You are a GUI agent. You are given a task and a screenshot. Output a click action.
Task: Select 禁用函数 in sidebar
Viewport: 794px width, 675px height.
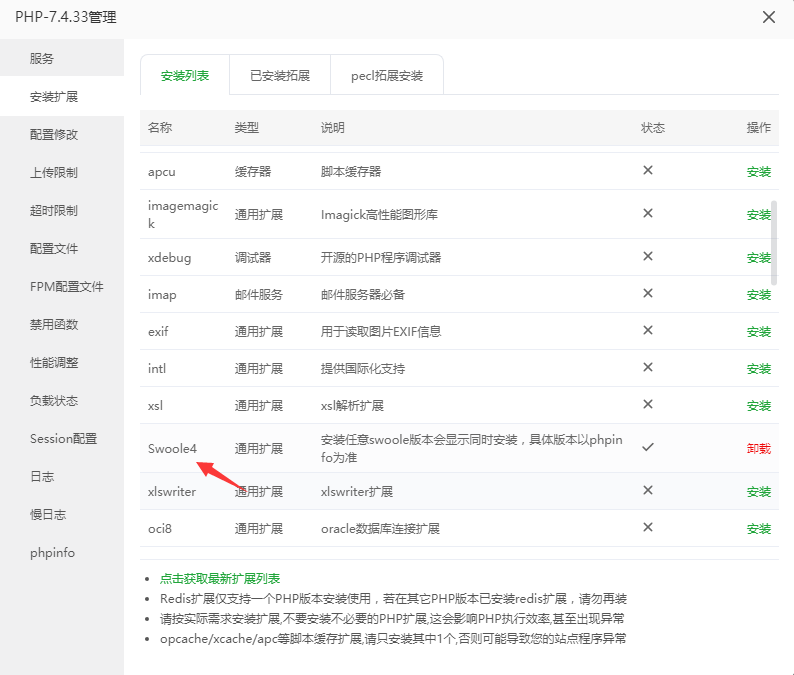click(54, 325)
